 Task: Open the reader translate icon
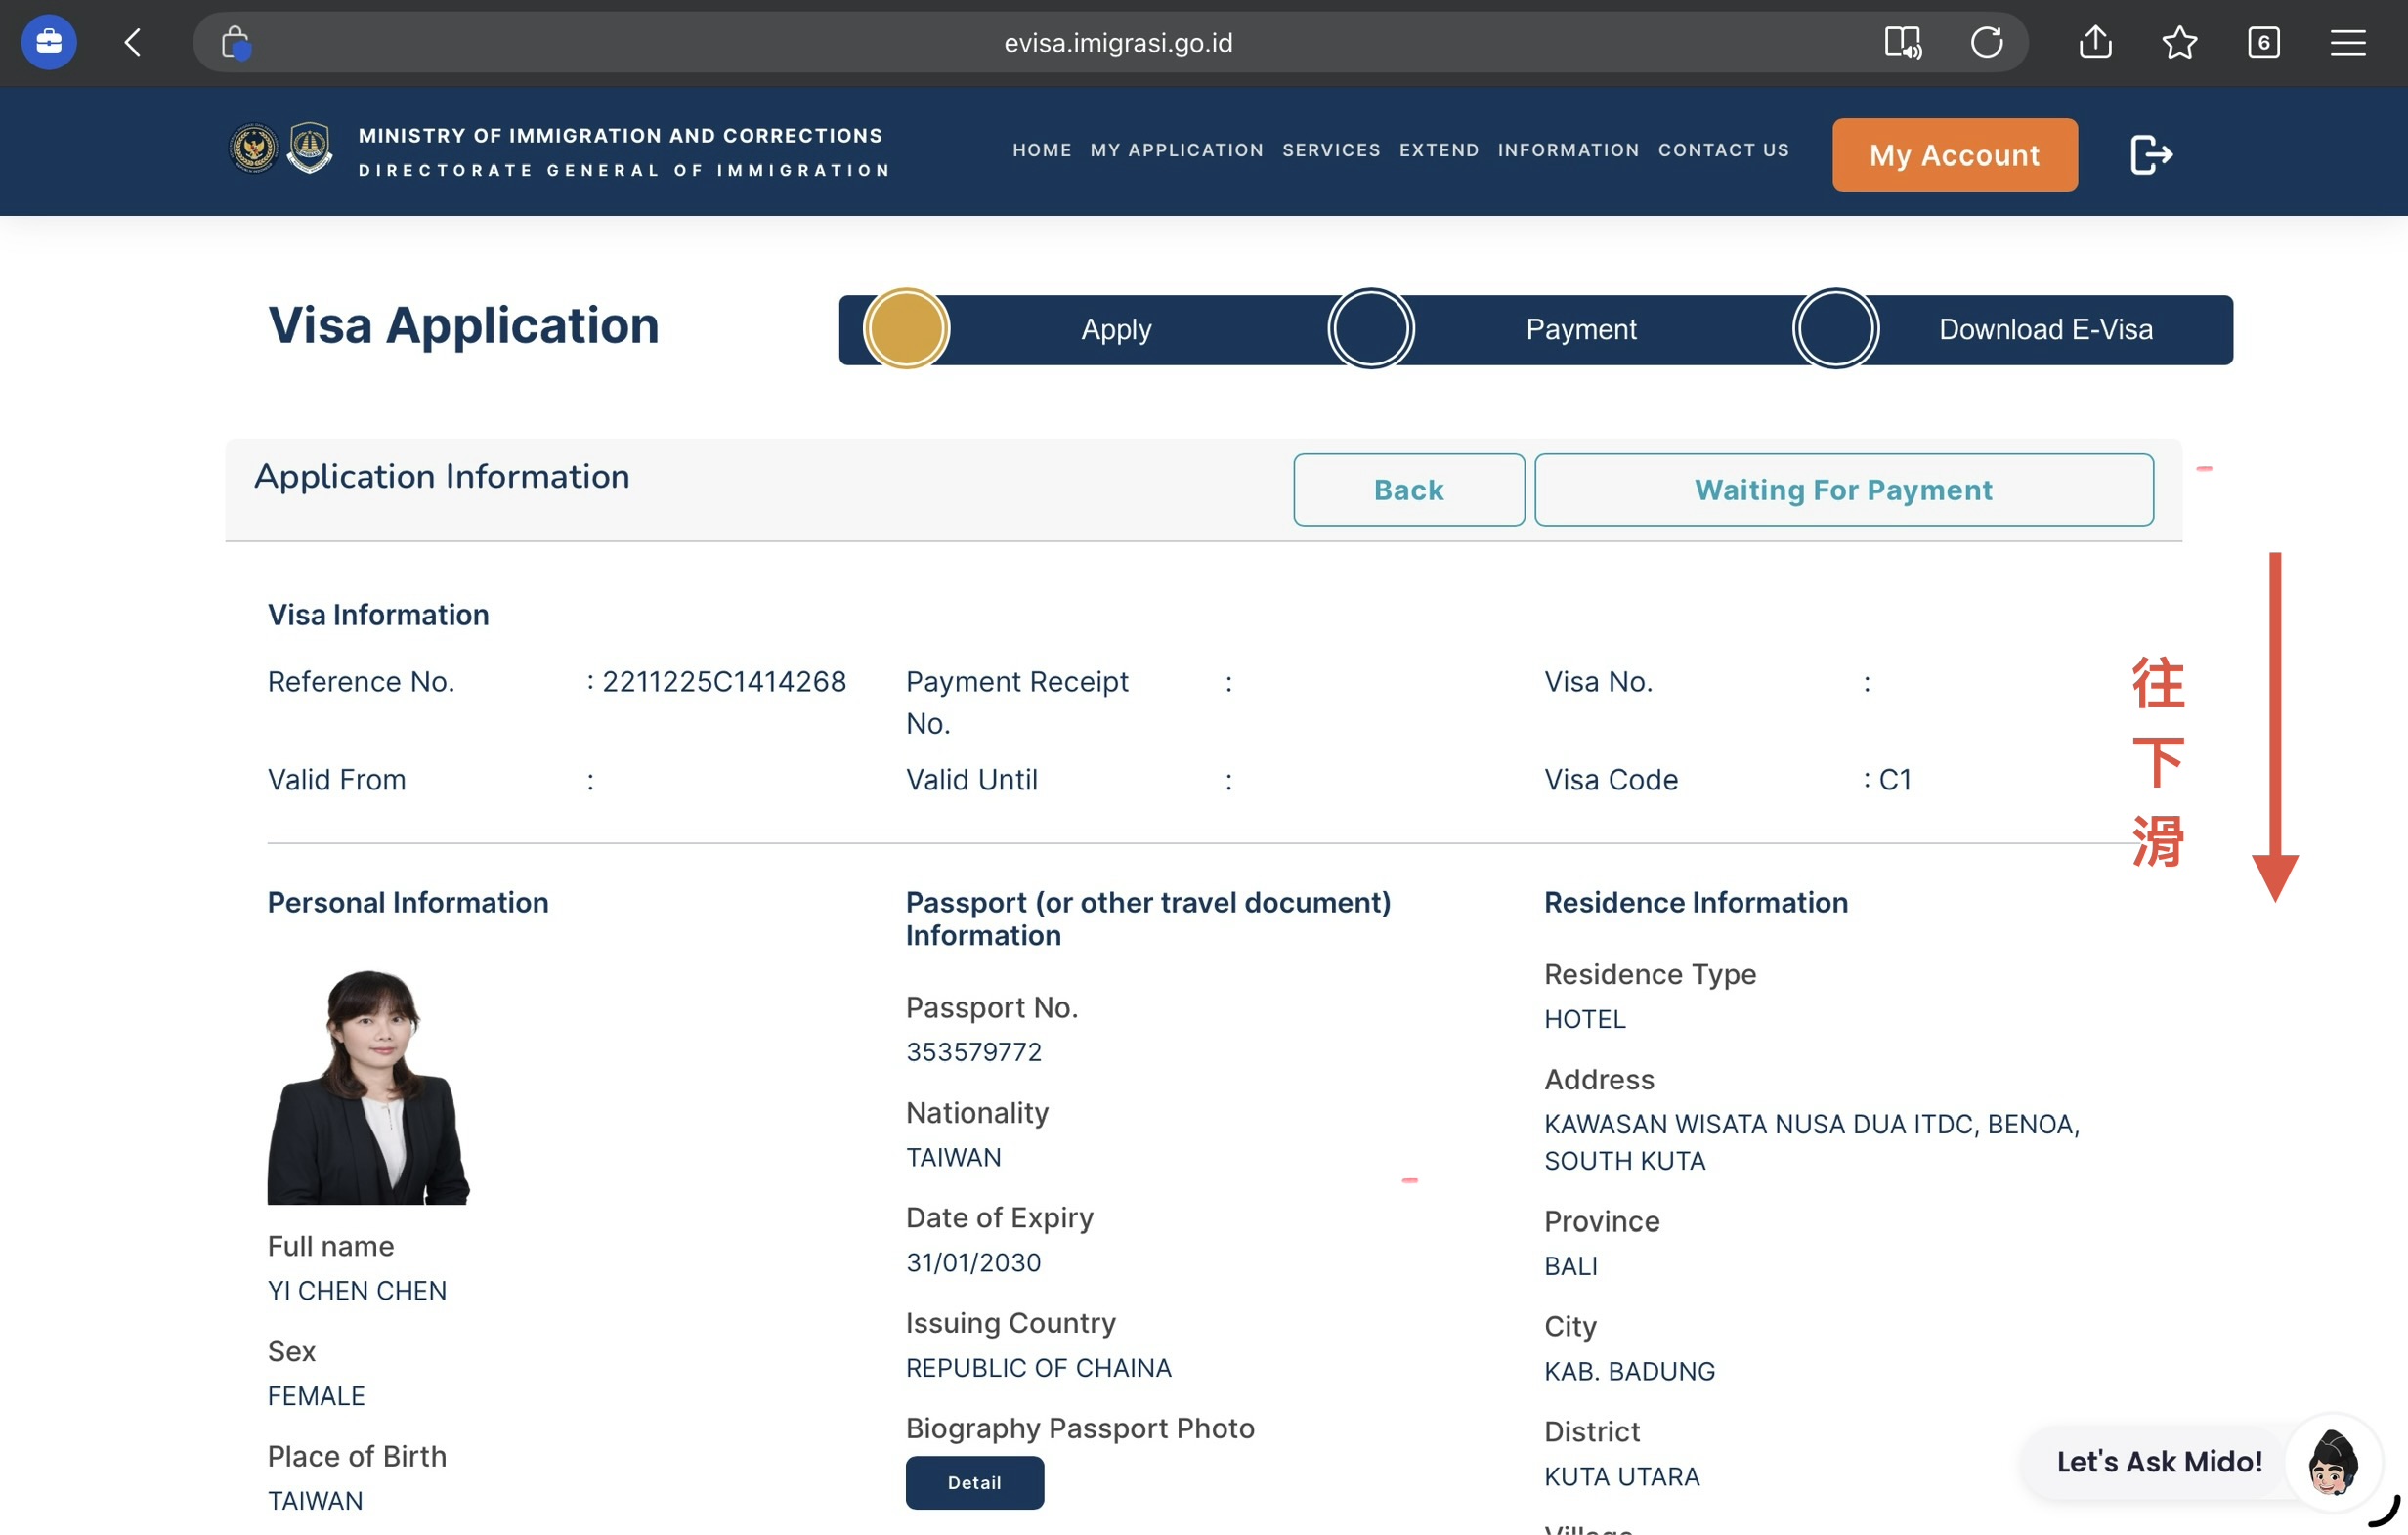click(x=1902, y=42)
